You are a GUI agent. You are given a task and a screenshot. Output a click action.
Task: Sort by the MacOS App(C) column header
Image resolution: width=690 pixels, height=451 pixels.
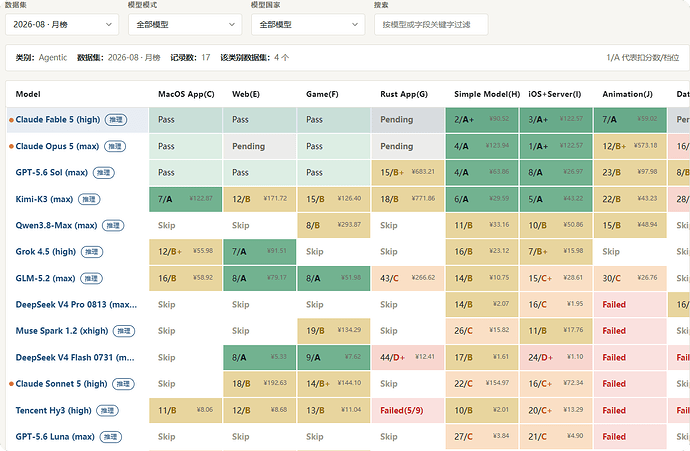click(186, 94)
